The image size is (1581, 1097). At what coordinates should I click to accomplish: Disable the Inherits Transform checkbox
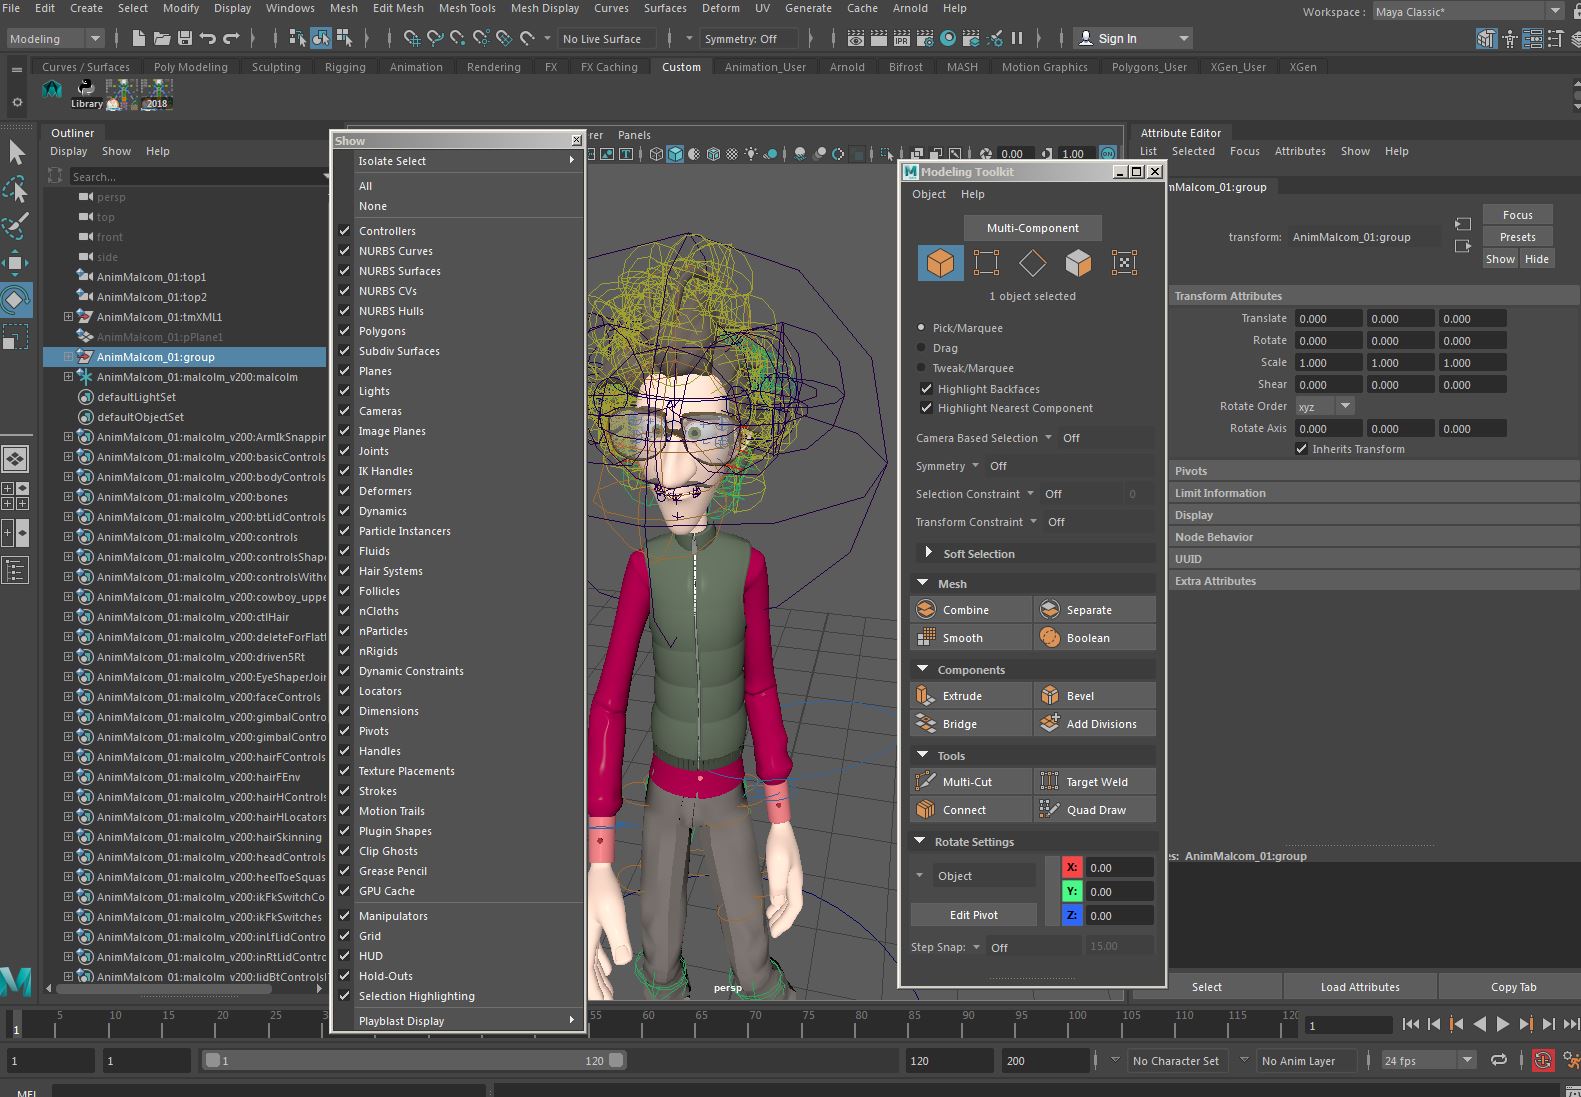point(1301,449)
